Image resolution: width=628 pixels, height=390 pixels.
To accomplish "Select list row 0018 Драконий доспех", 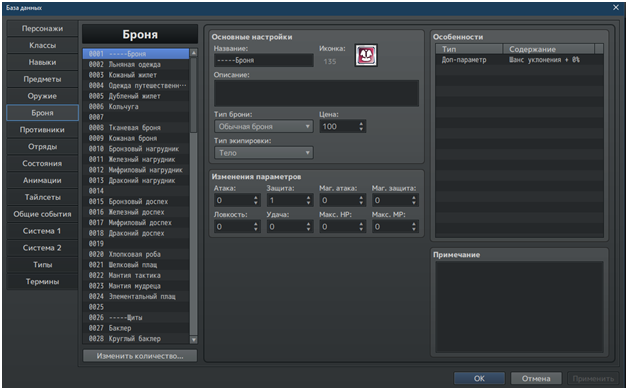I will click(x=136, y=233).
